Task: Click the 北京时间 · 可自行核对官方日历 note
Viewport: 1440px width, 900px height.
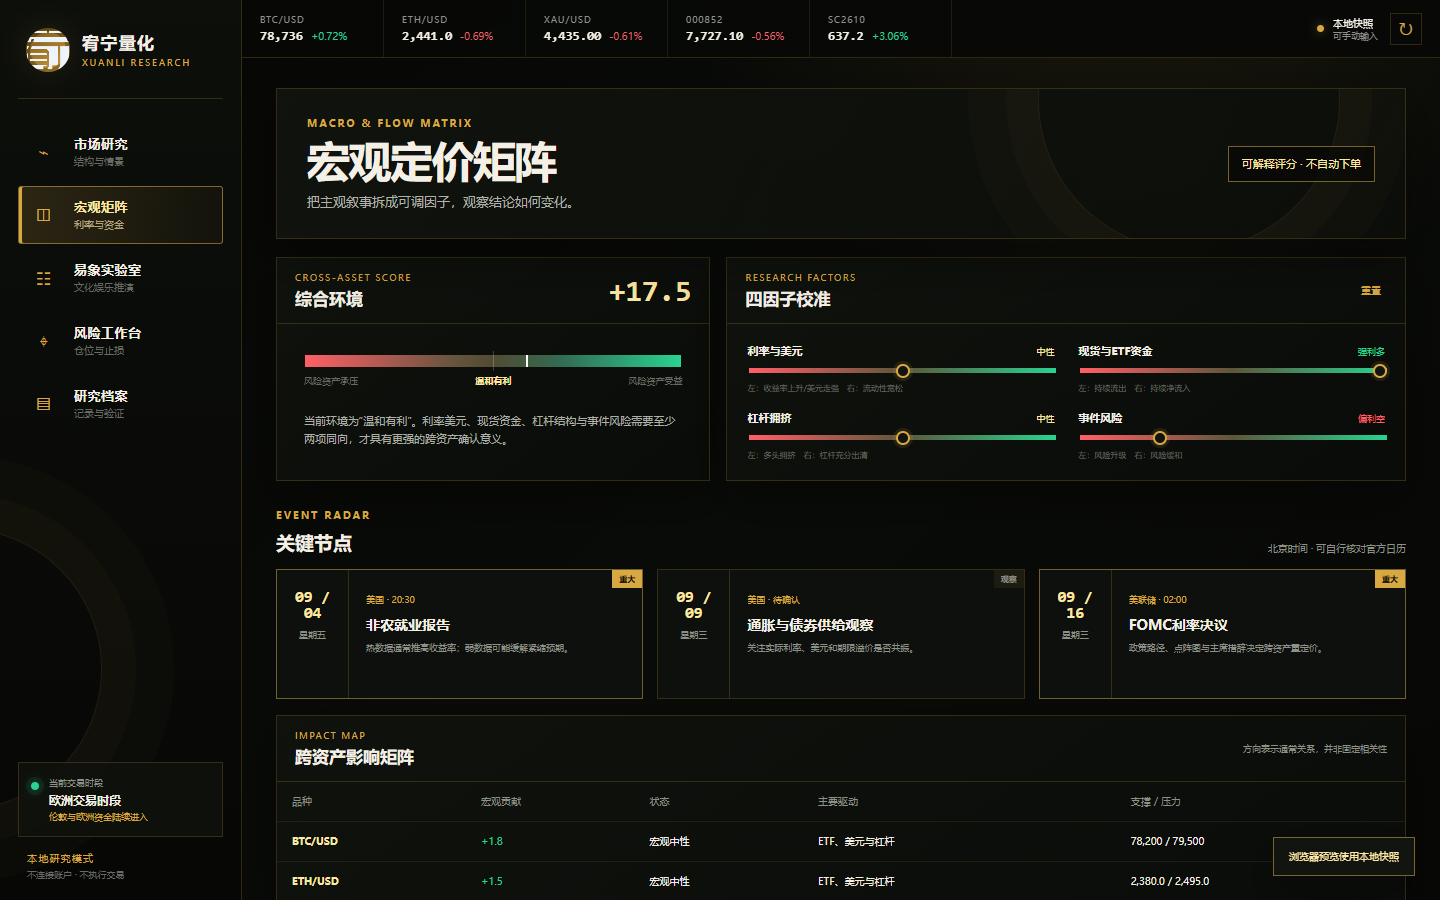Action: point(1336,549)
